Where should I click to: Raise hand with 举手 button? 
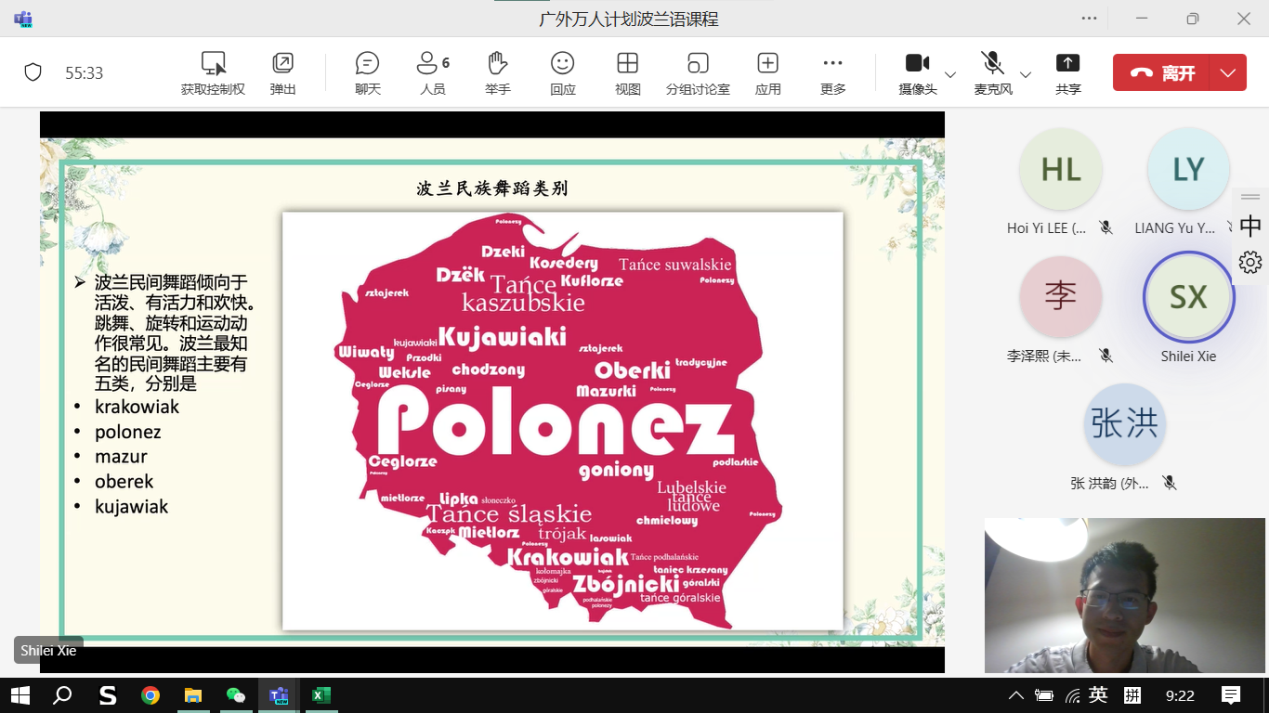tap(497, 73)
